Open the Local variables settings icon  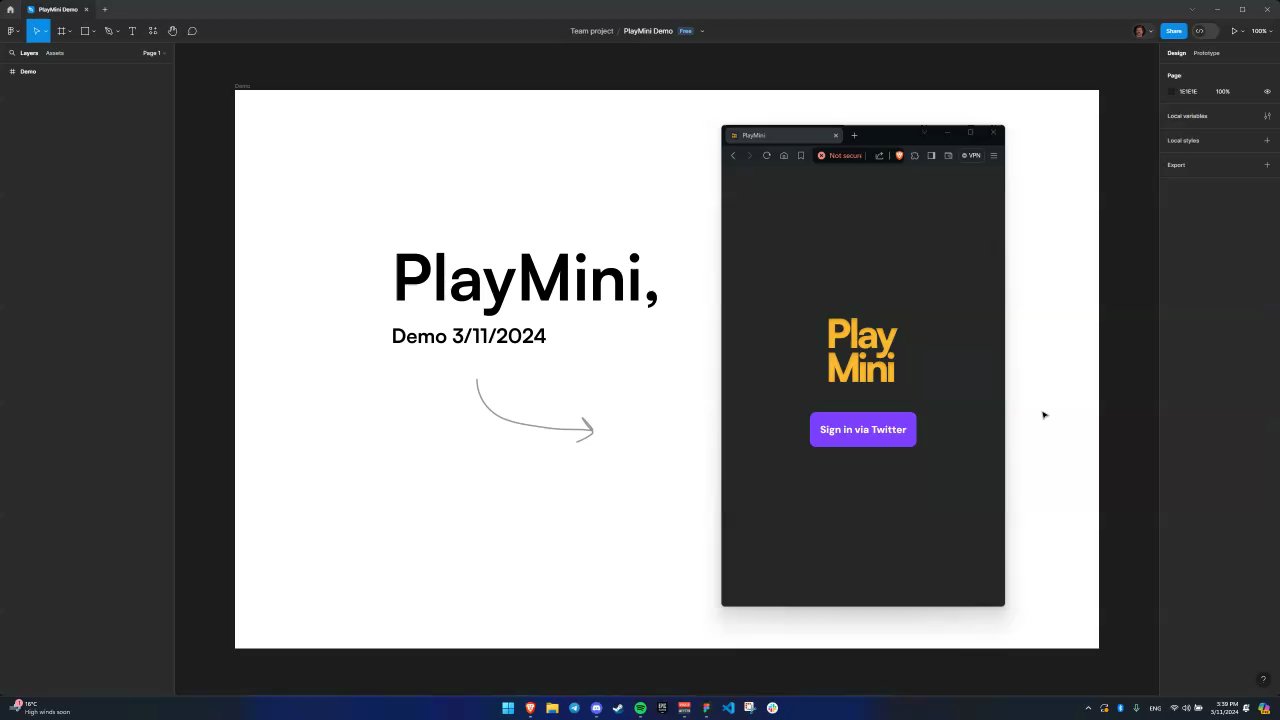coord(1267,116)
